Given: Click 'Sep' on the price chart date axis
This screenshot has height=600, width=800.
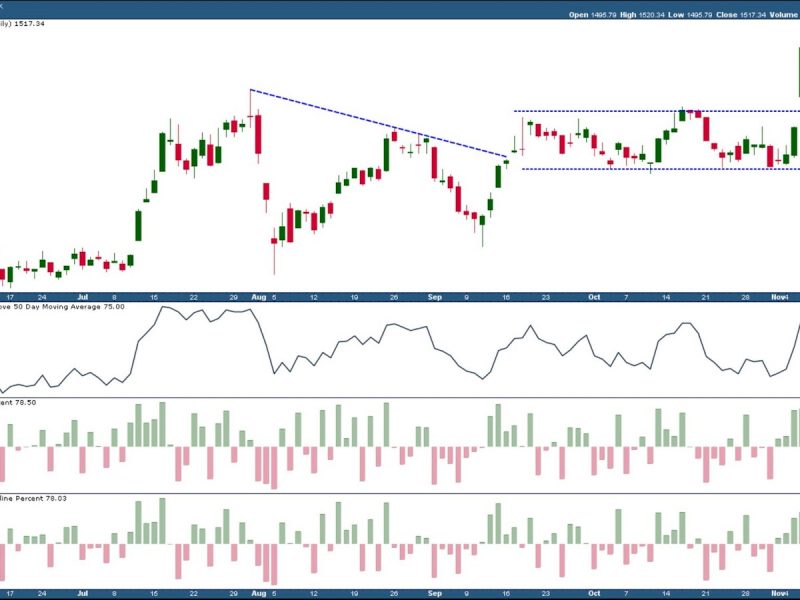Looking at the screenshot, I should pos(434,297).
